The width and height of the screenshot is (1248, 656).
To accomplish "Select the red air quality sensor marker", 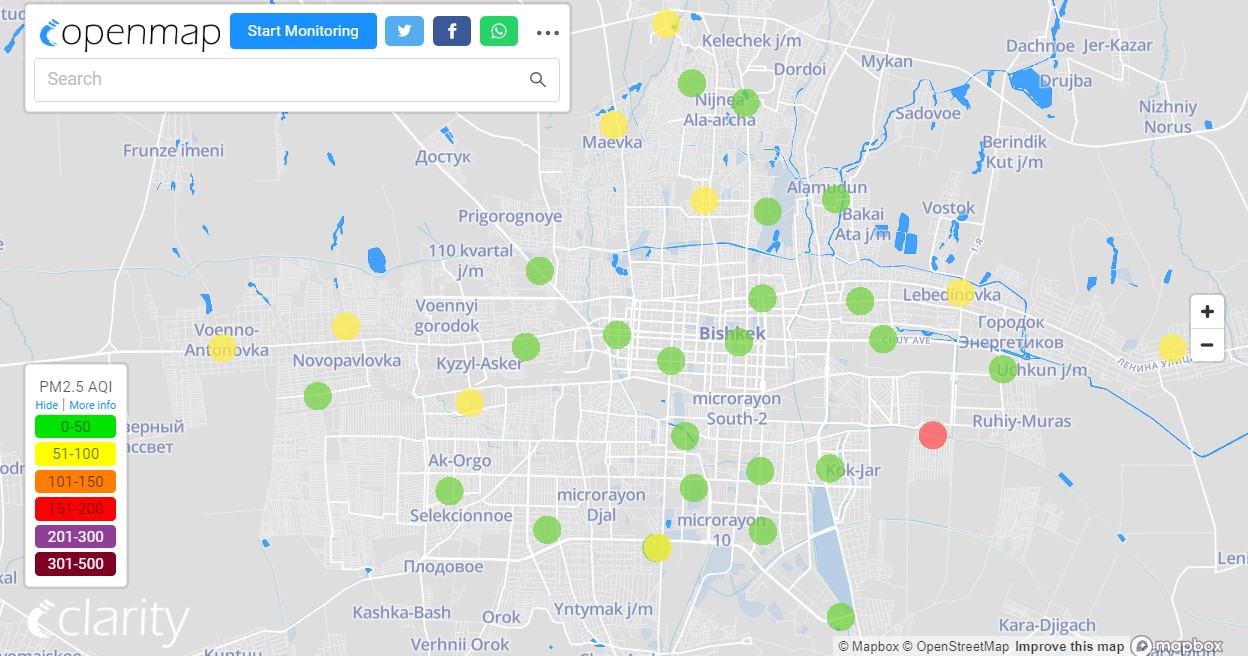I will point(932,435).
